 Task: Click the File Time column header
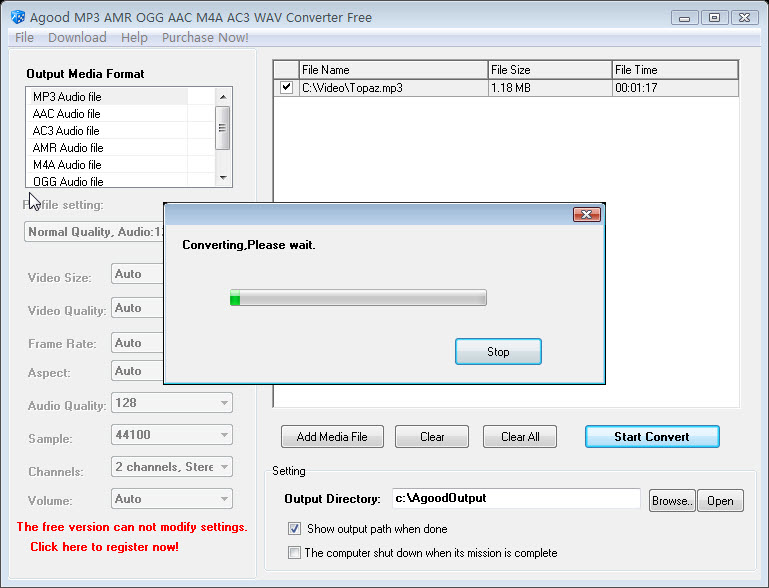[x=675, y=70]
